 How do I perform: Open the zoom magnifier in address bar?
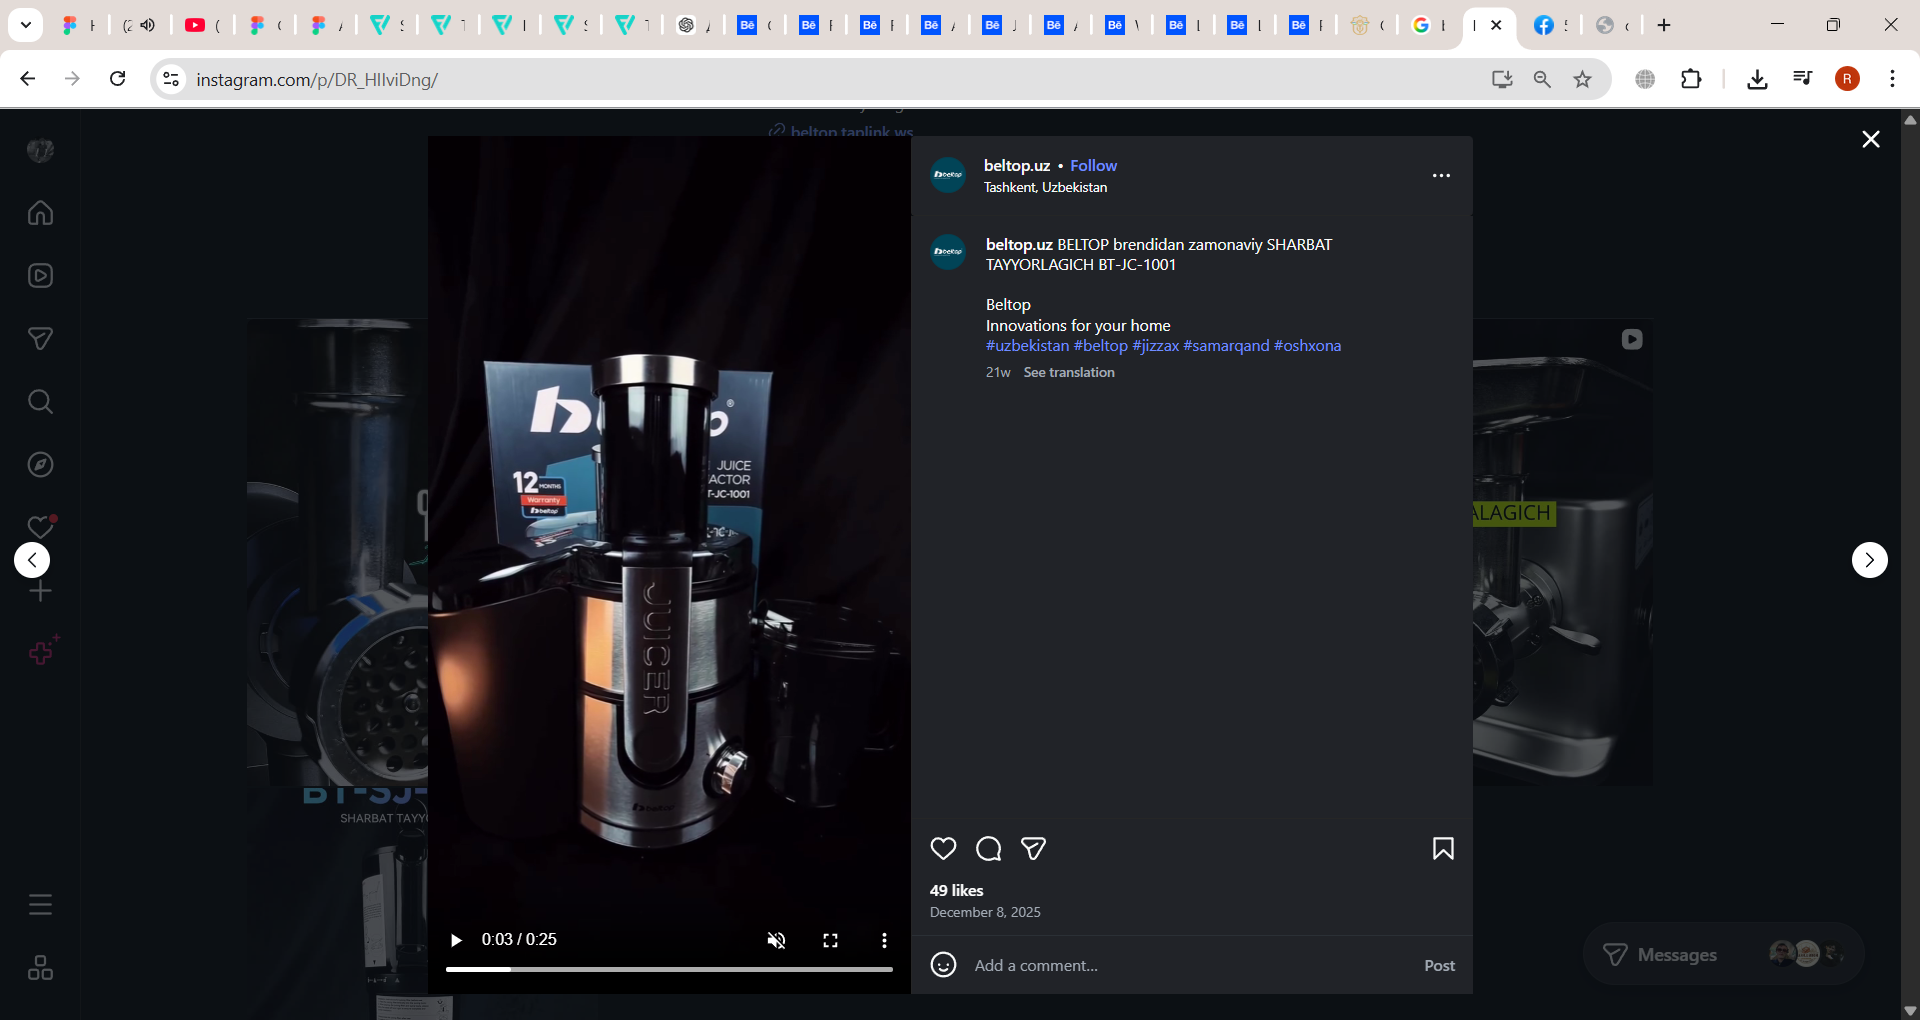pos(1542,79)
